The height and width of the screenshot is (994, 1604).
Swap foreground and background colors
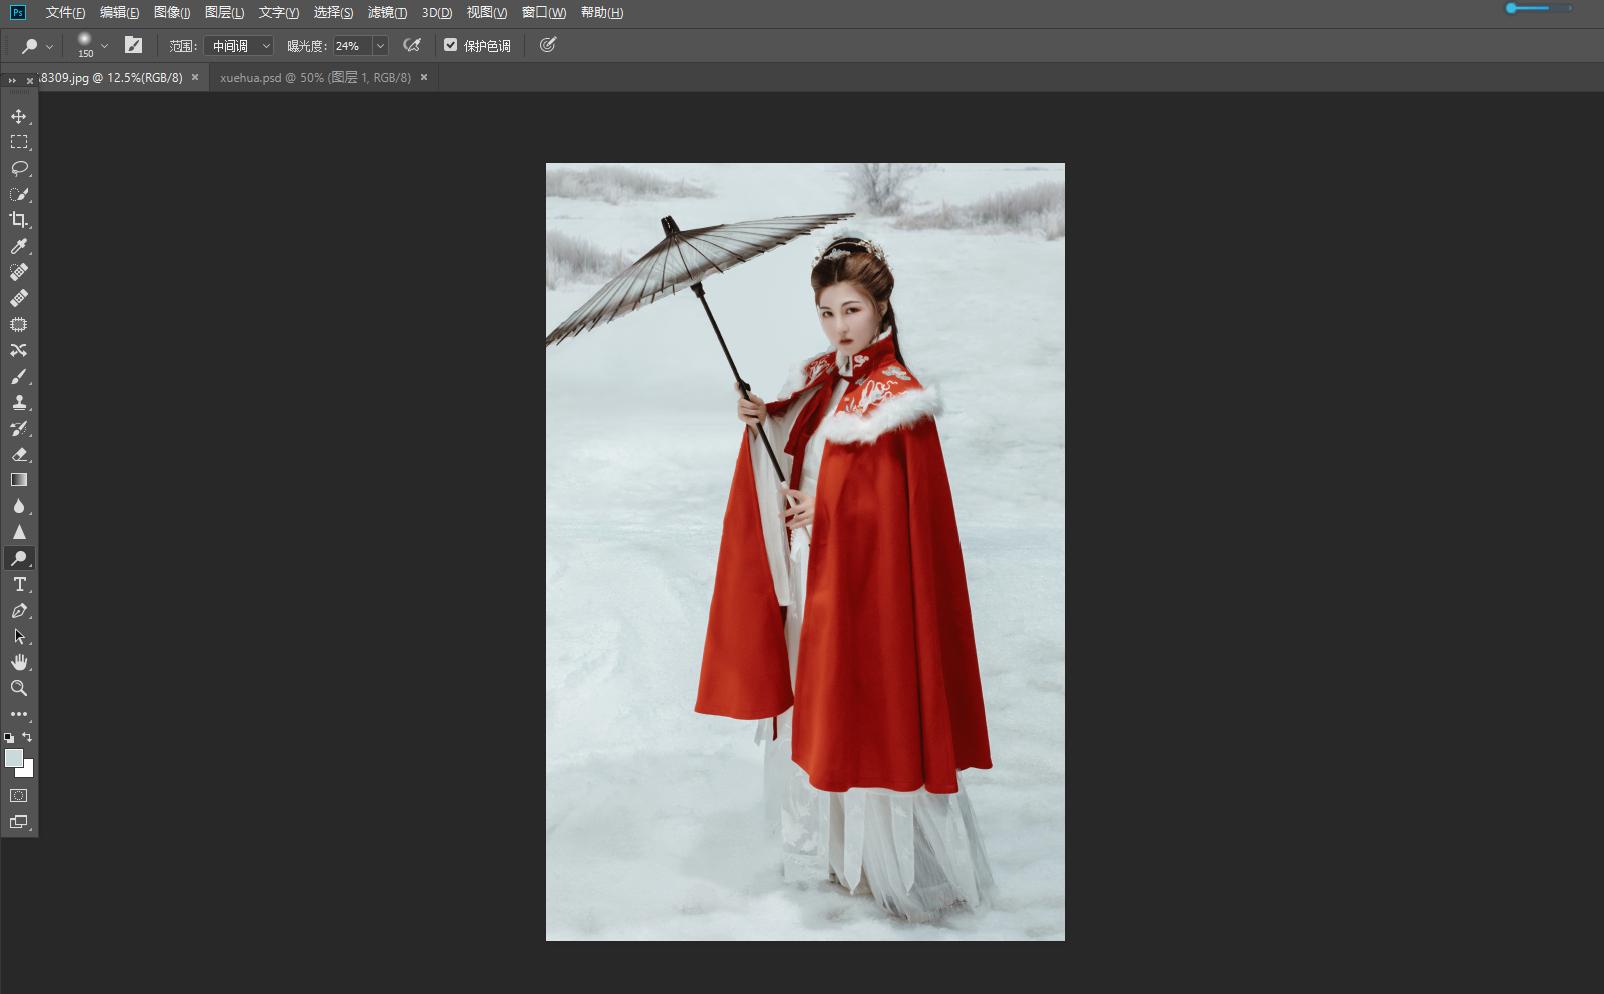click(27, 737)
